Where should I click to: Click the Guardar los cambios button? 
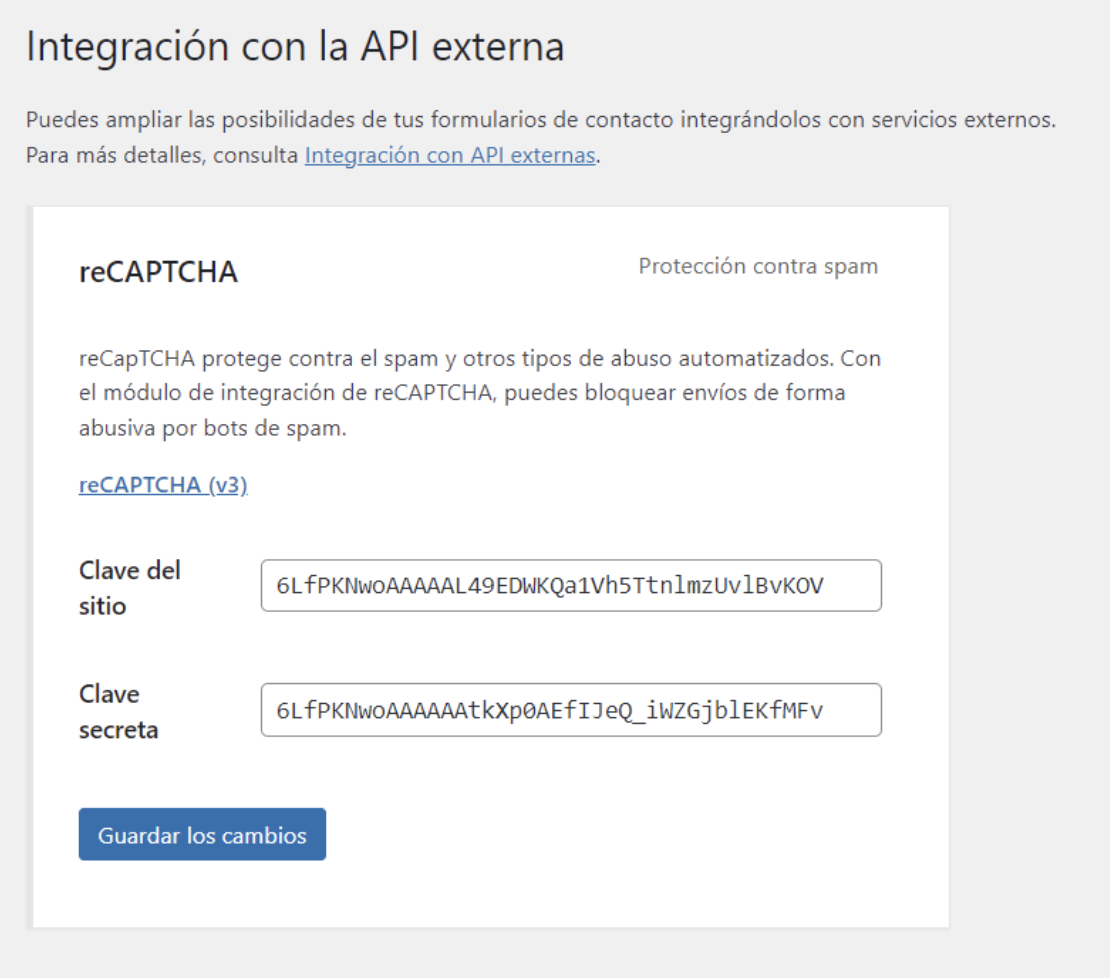coord(202,834)
